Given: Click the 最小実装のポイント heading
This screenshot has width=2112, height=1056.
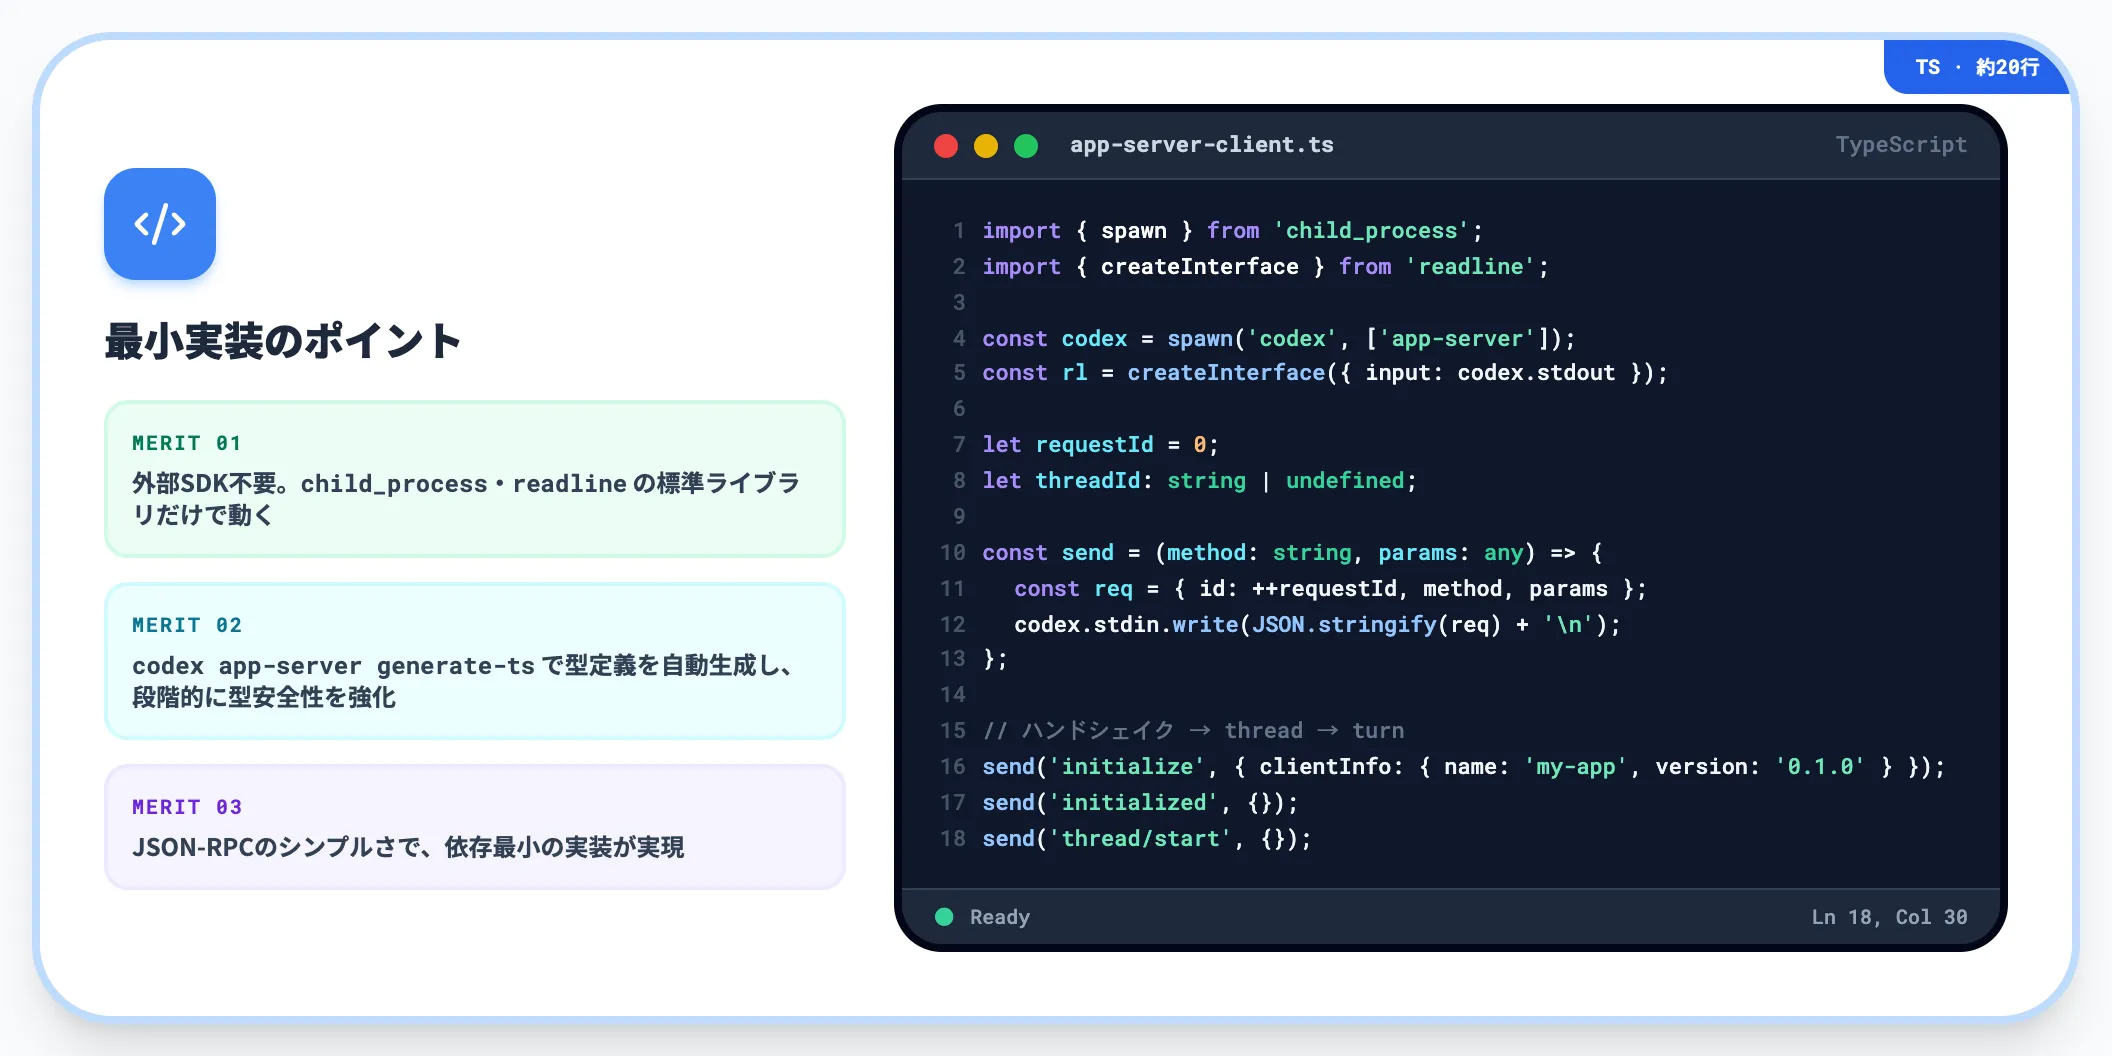Looking at the screenshot, I should [283, 341].
